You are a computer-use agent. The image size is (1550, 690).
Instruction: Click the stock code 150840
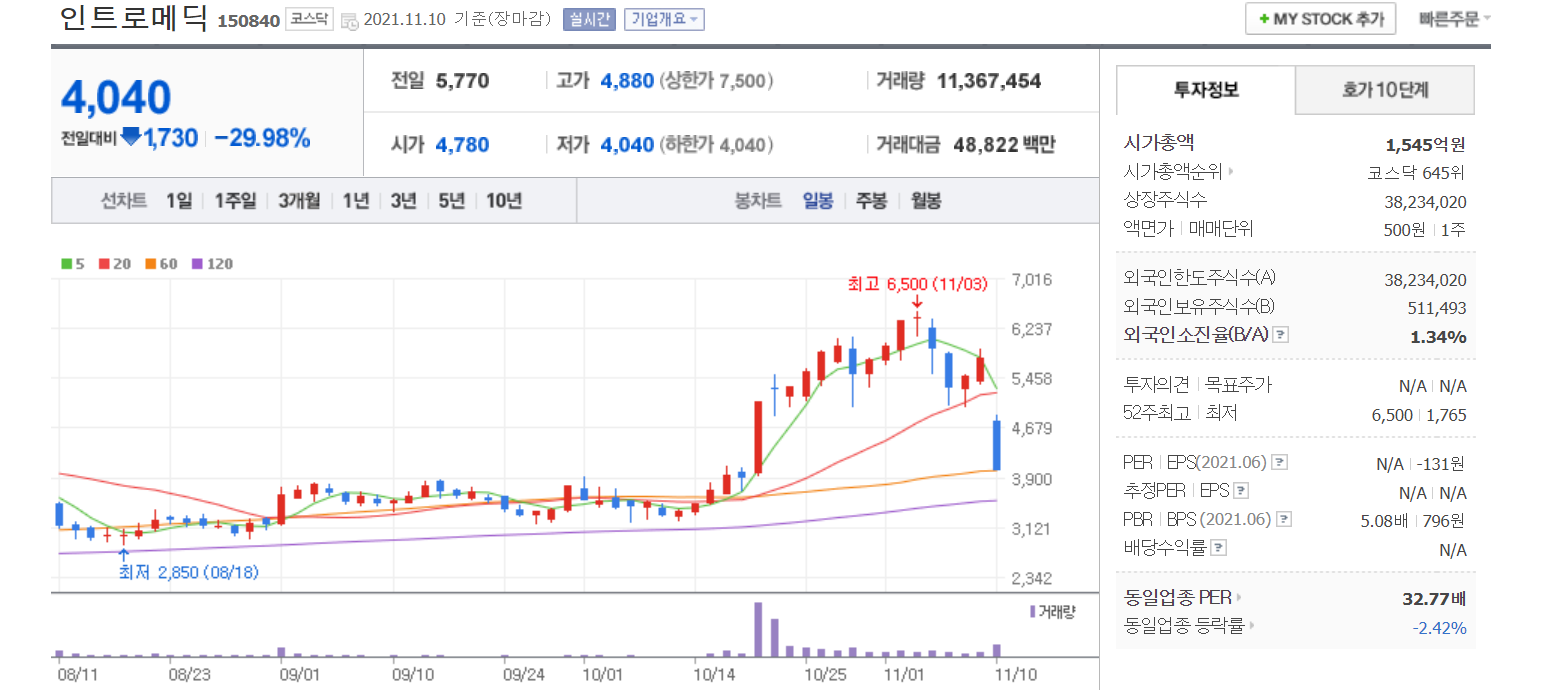coord(248,21)
